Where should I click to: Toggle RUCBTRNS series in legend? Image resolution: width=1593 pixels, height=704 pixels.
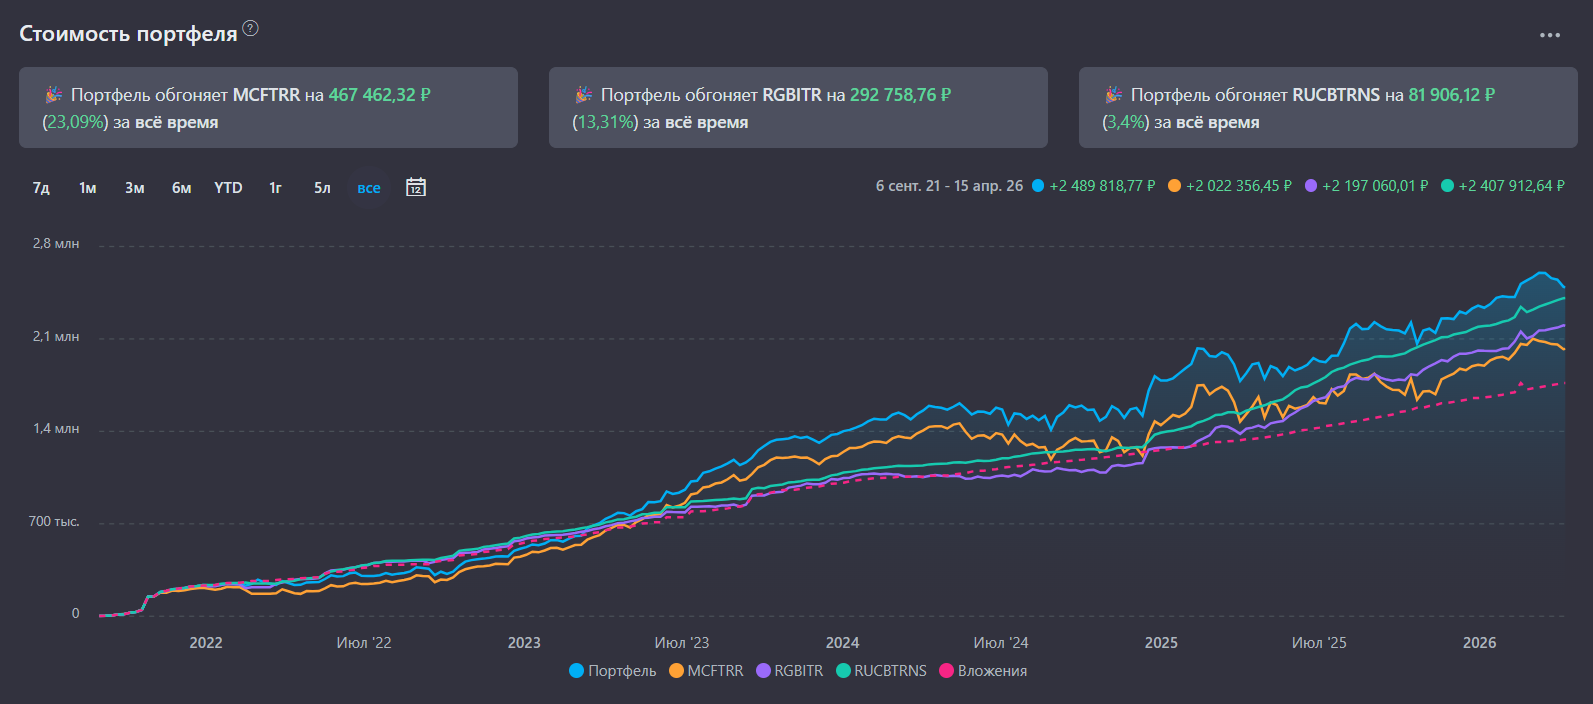[881, 671]
